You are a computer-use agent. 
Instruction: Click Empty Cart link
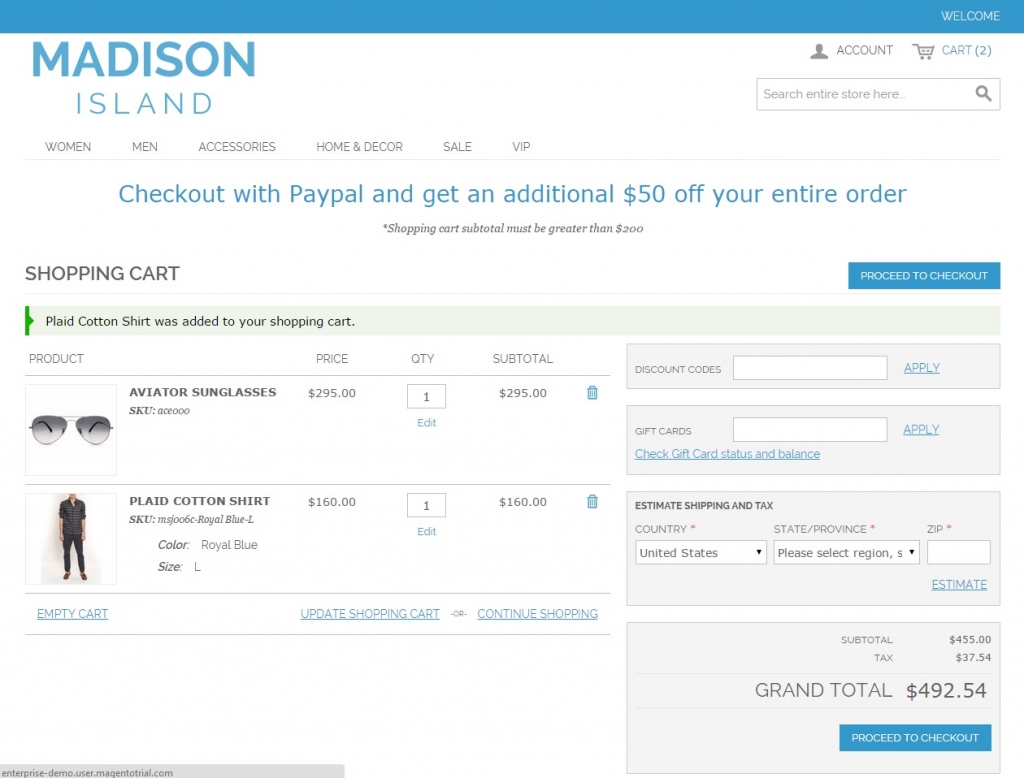(x=72, y=614)
